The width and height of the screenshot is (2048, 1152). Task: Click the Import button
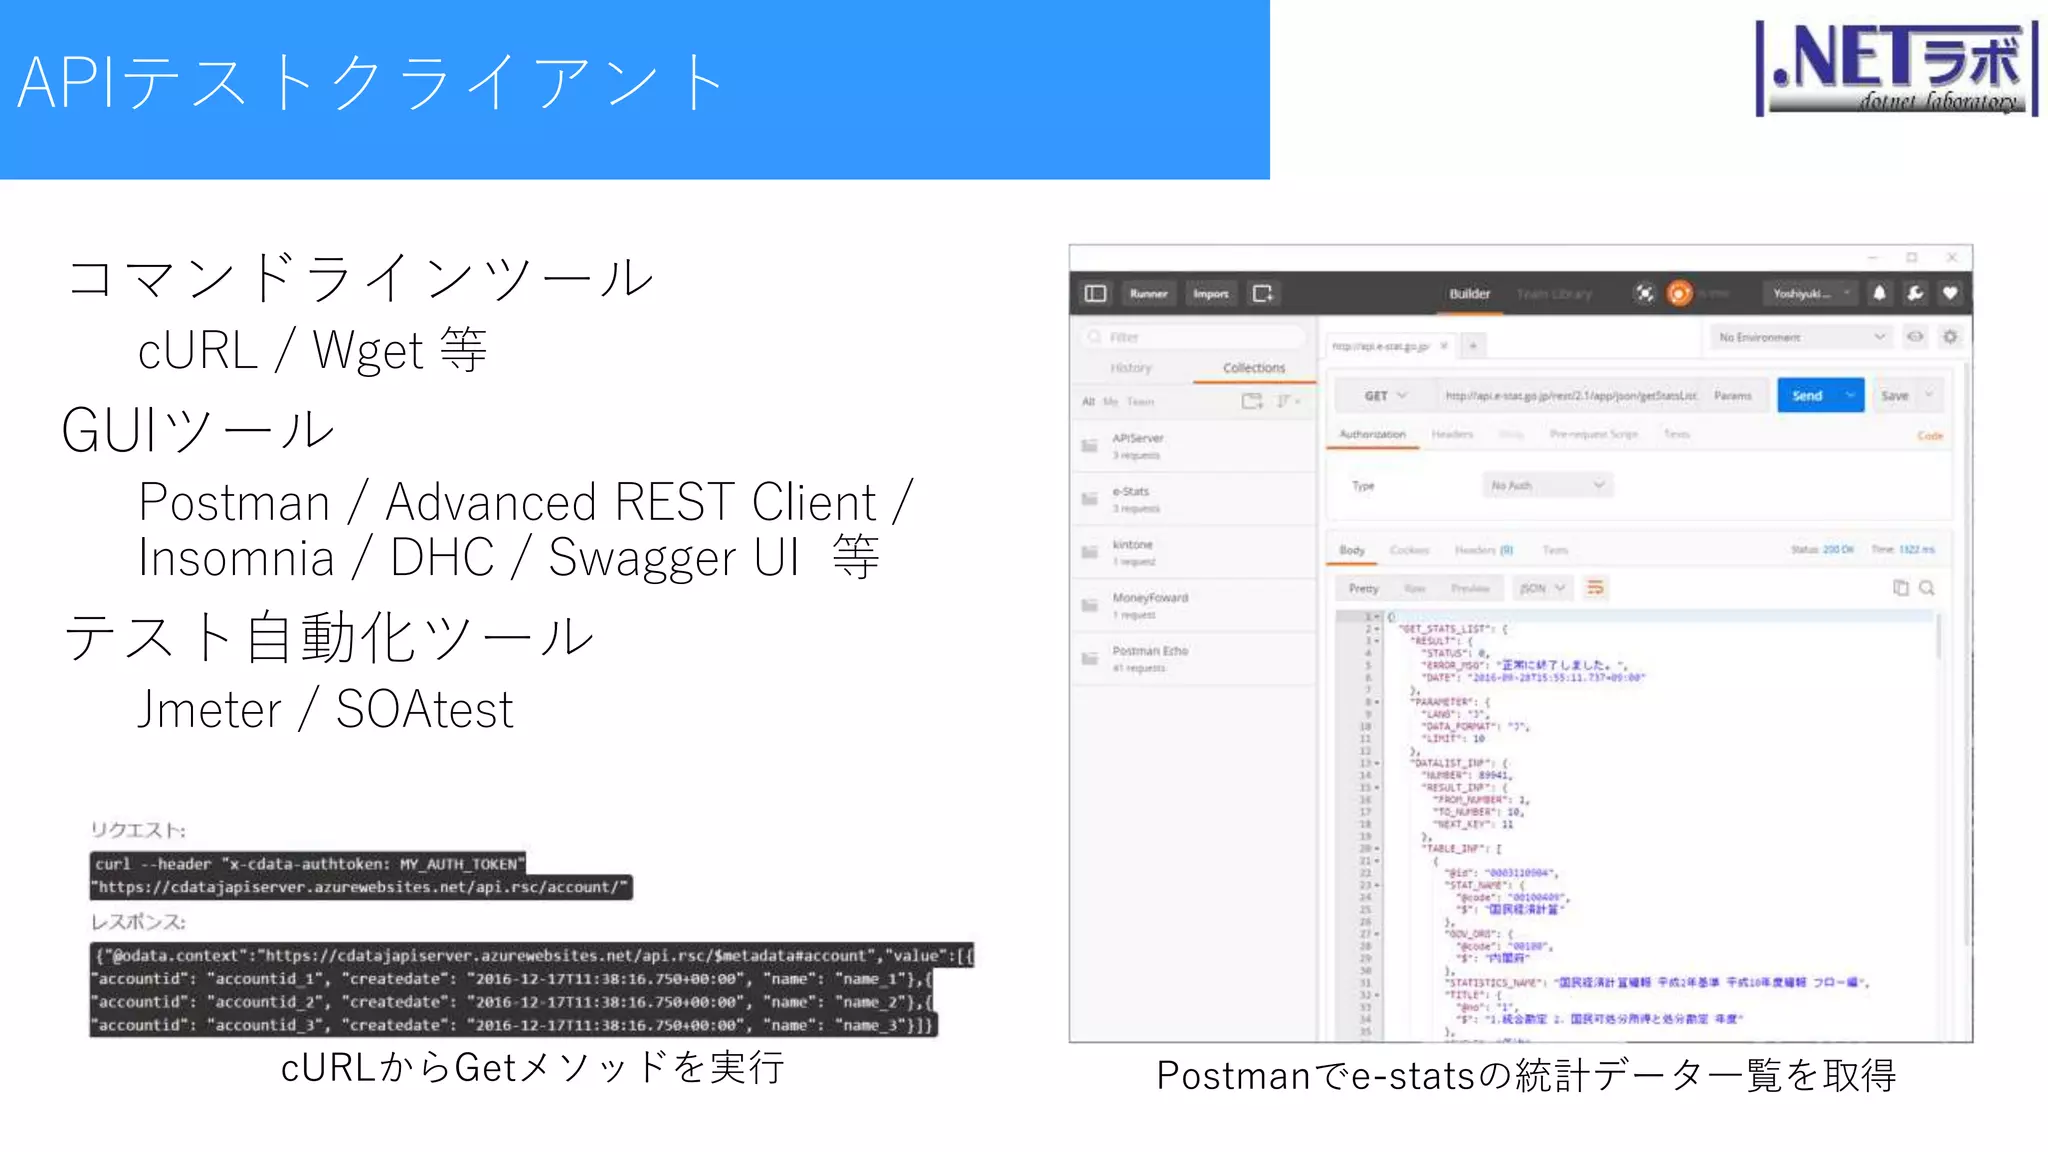[1210, 293]
